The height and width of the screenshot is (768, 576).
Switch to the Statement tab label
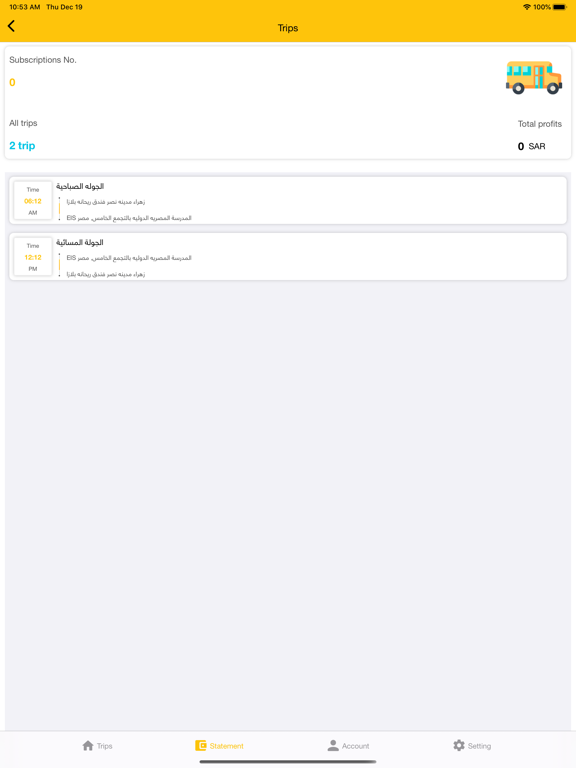tap(226, 746)
